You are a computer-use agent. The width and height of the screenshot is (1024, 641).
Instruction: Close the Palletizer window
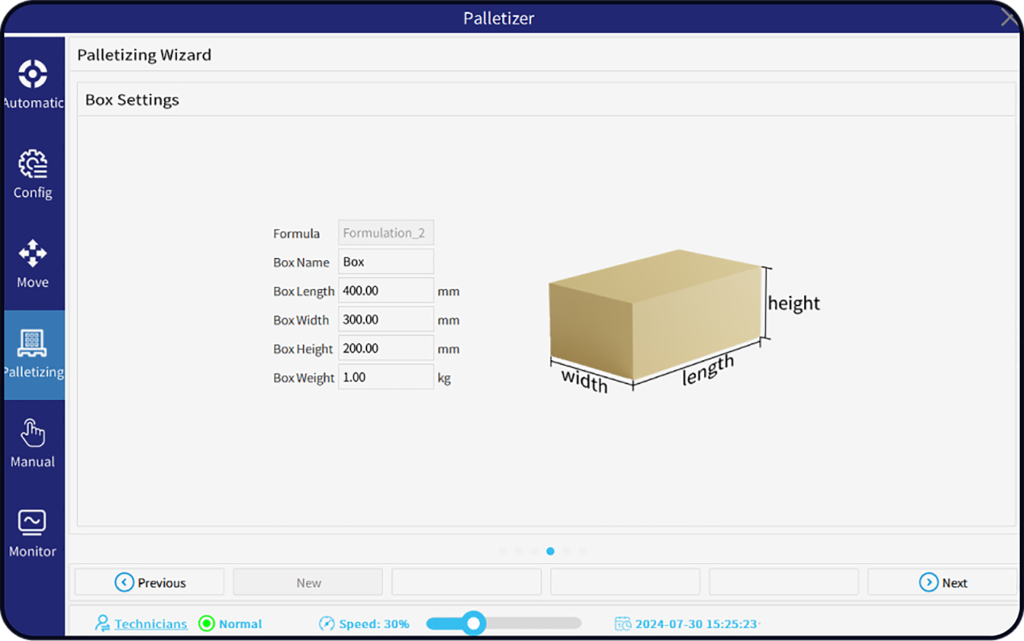click(1009, 17)
